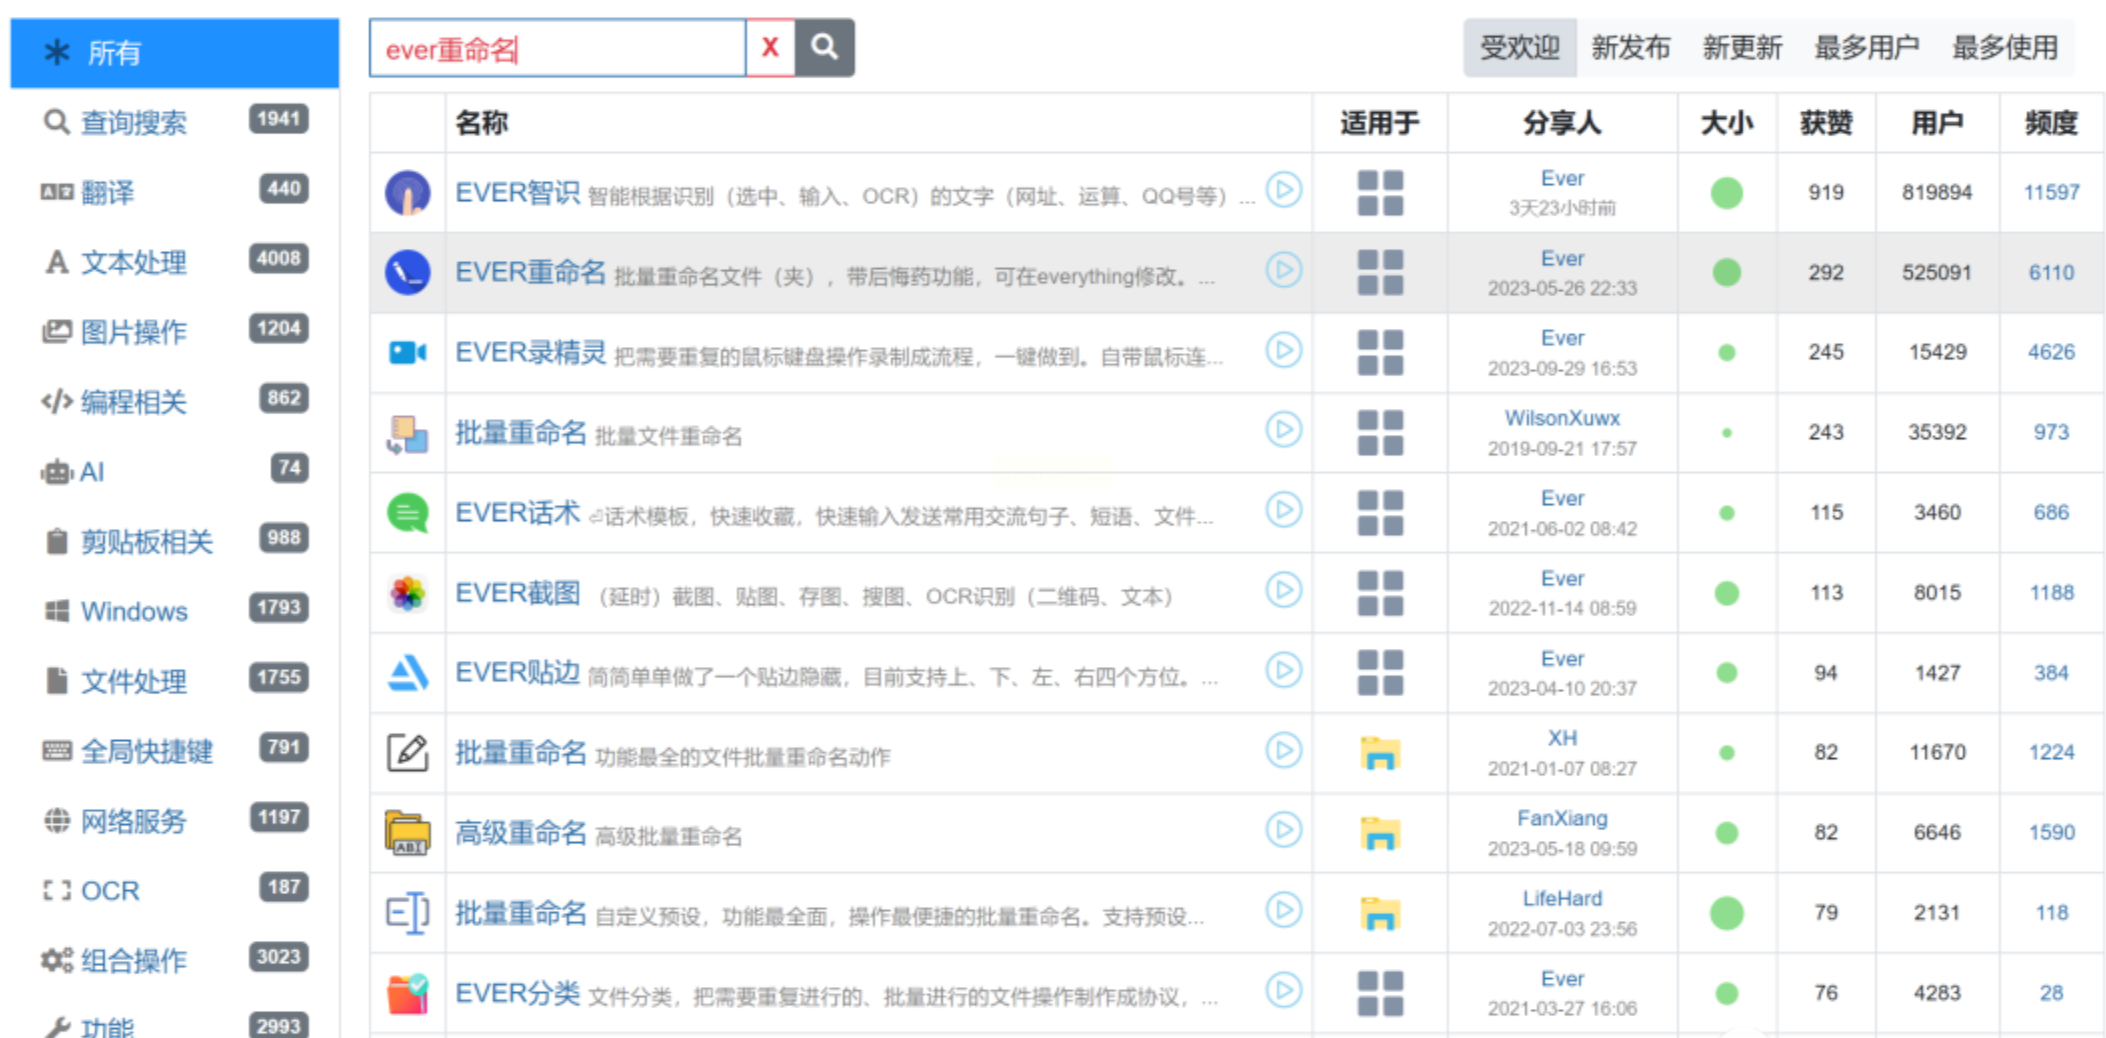Viewport: 2106px width, 1038px height.
Task: Open the EVER重命名 action title link
Action: (x=530, y=272)
